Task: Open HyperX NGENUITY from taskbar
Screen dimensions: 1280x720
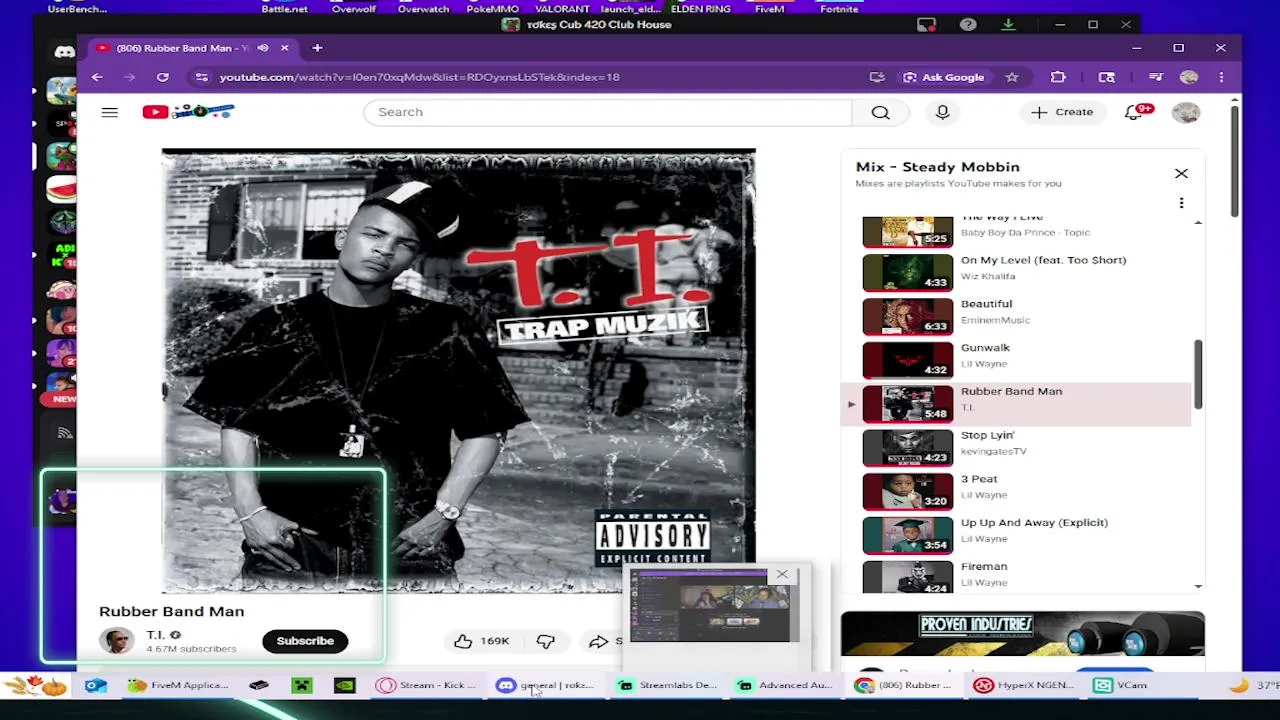Action: point(1024,685)
